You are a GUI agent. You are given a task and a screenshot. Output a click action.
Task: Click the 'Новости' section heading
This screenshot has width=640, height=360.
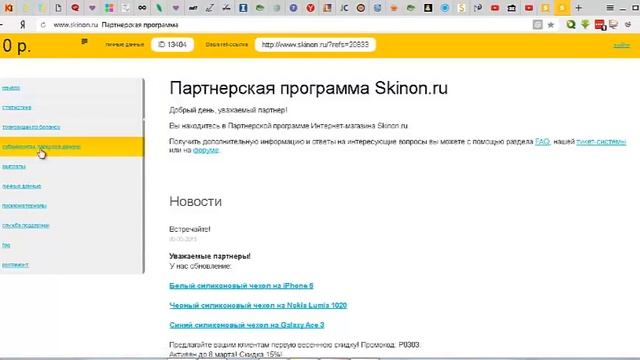pos(196,202)
